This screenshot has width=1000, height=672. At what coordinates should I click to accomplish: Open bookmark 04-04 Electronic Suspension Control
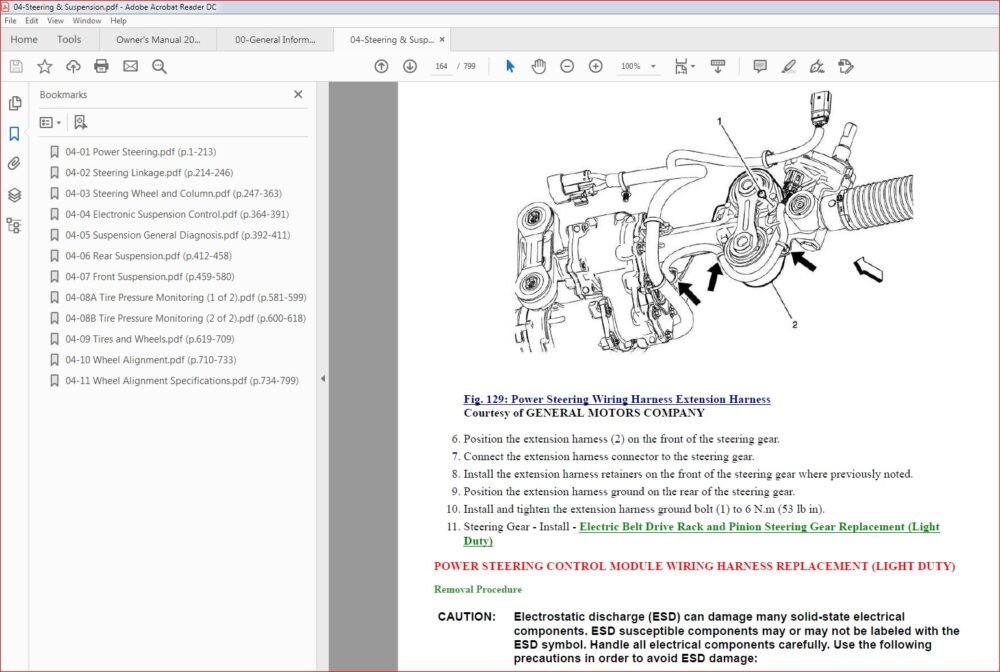click(x=177, y=214)
